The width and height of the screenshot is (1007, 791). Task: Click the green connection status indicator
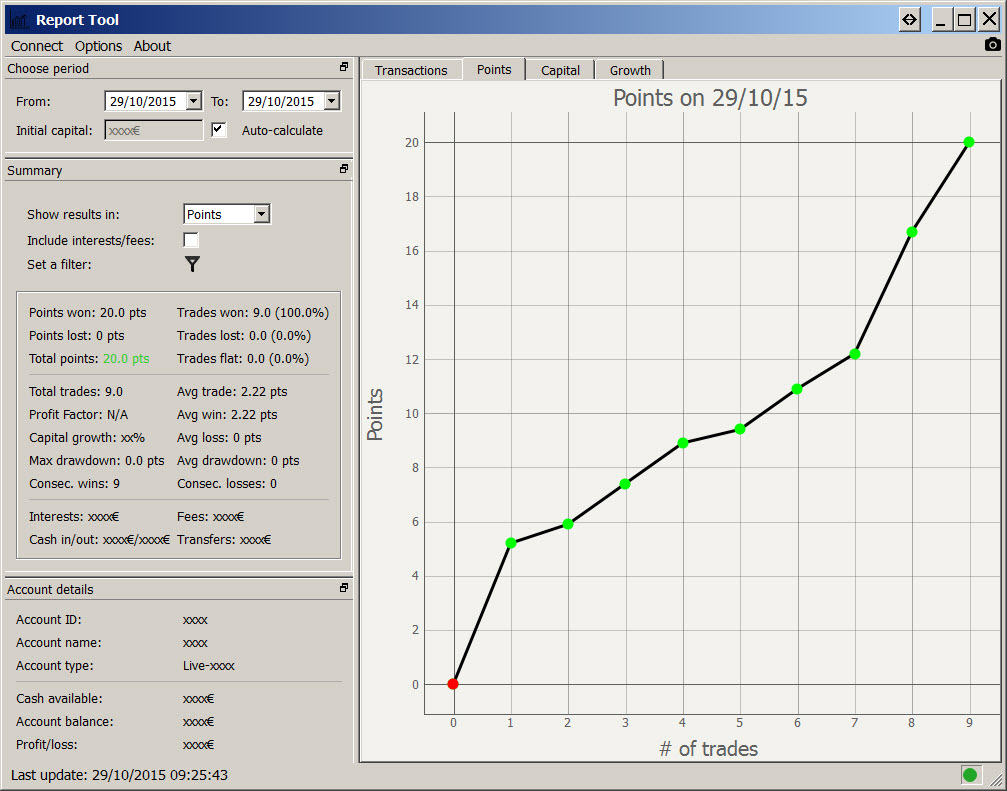coord(969,775)
